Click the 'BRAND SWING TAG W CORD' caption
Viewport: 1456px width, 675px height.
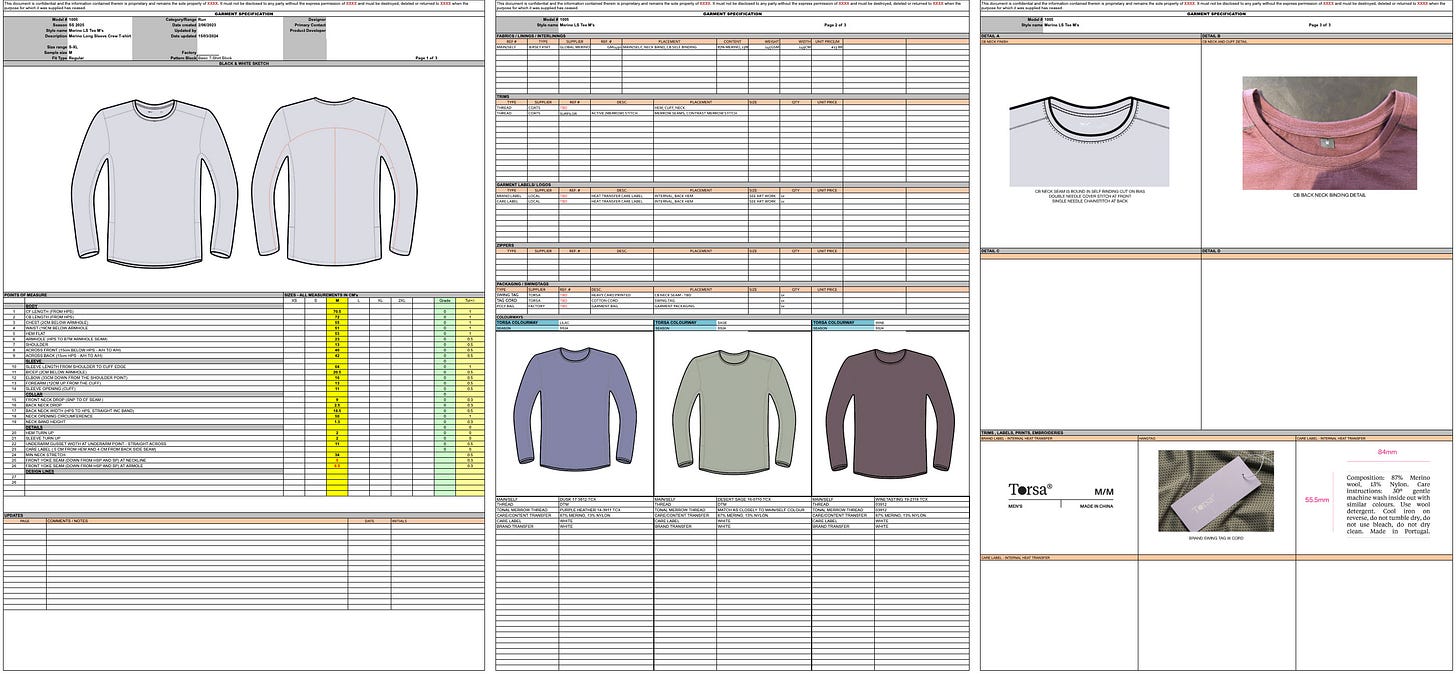pos(1216,537)
